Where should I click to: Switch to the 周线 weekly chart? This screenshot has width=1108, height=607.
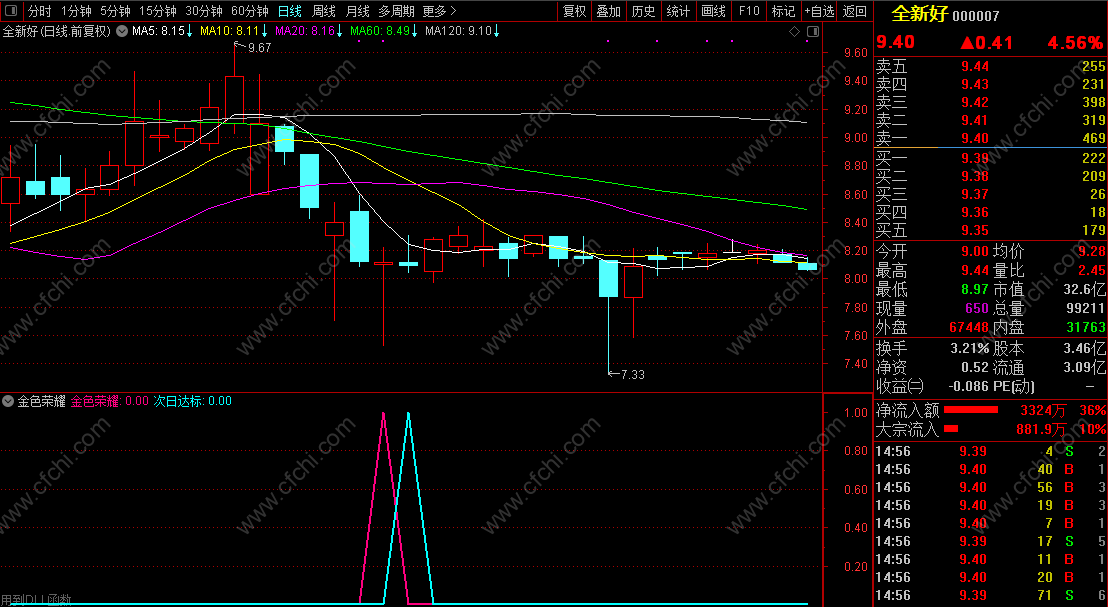point(324,11)
